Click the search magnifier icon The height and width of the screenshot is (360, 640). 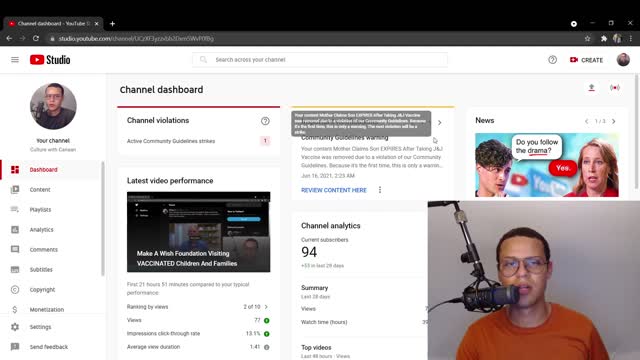point(203,60)
